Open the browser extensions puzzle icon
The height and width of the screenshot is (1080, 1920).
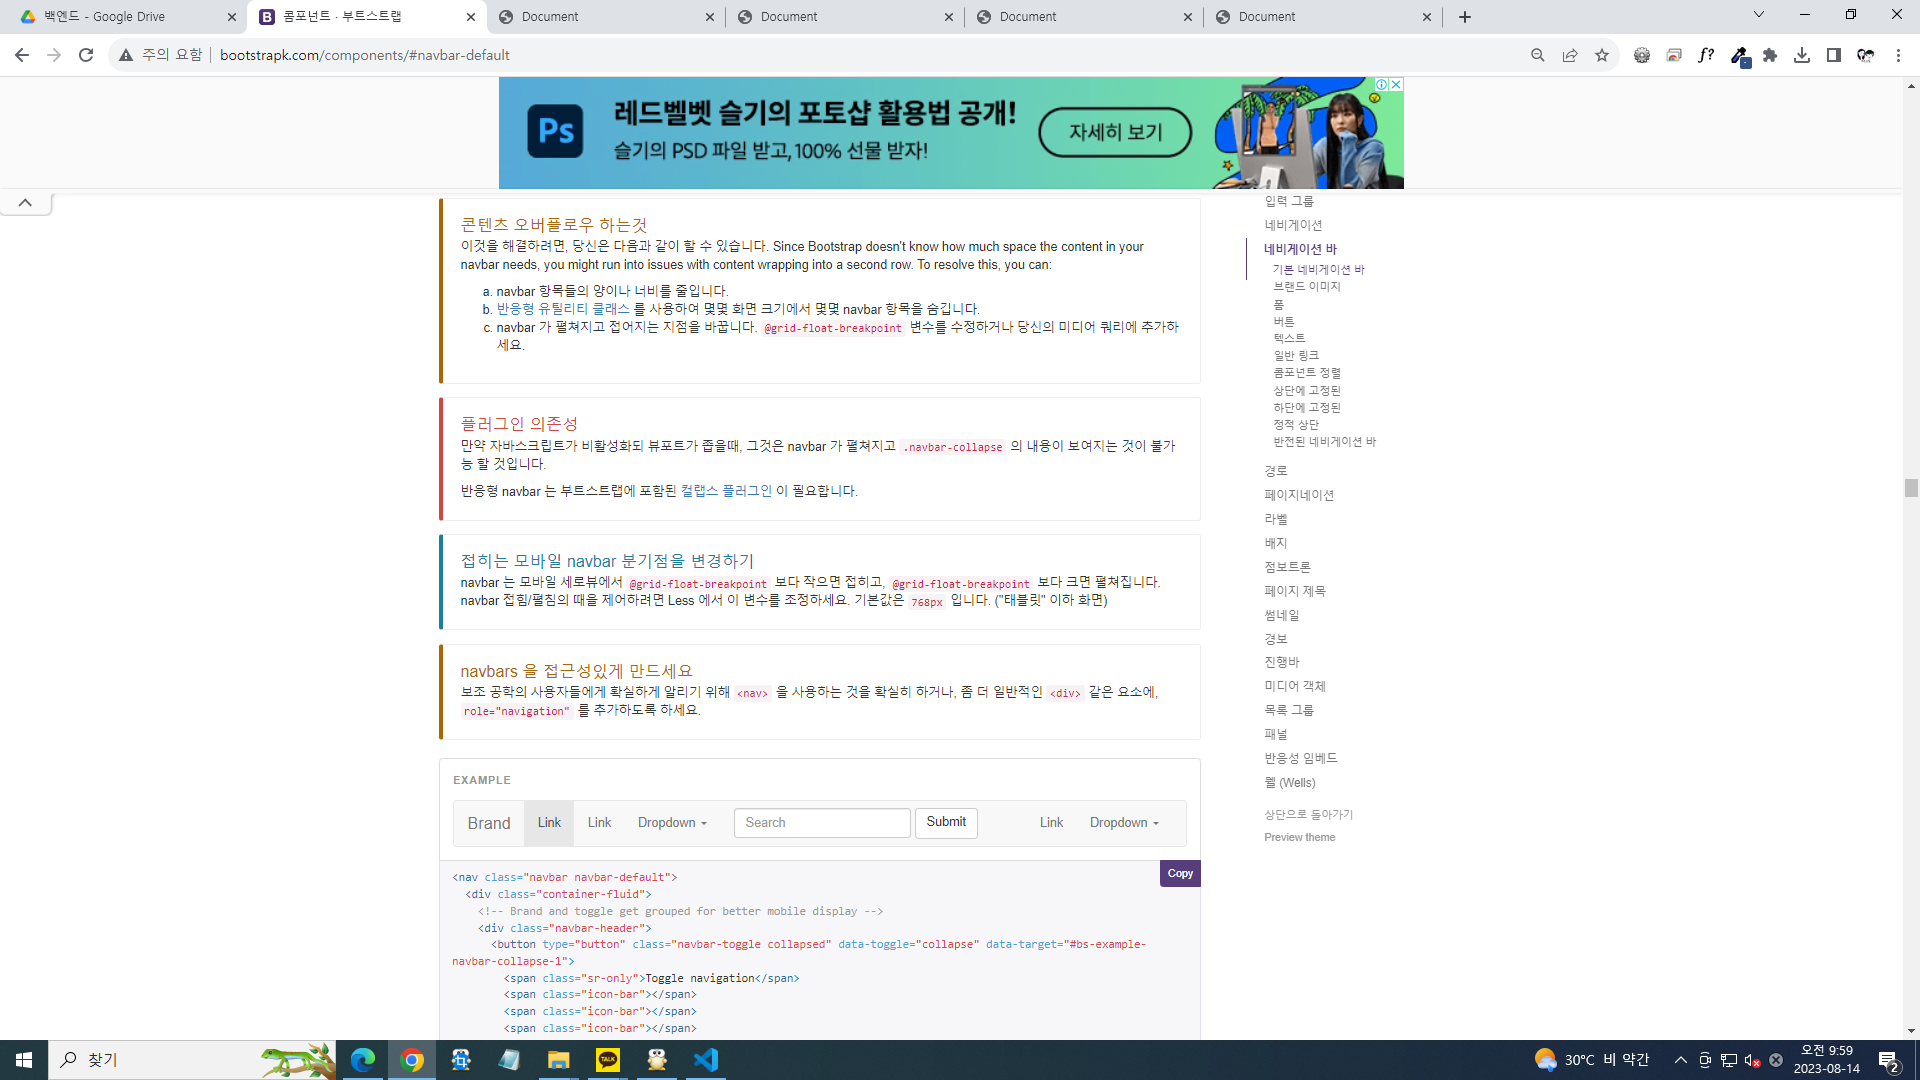point(1770,55)
